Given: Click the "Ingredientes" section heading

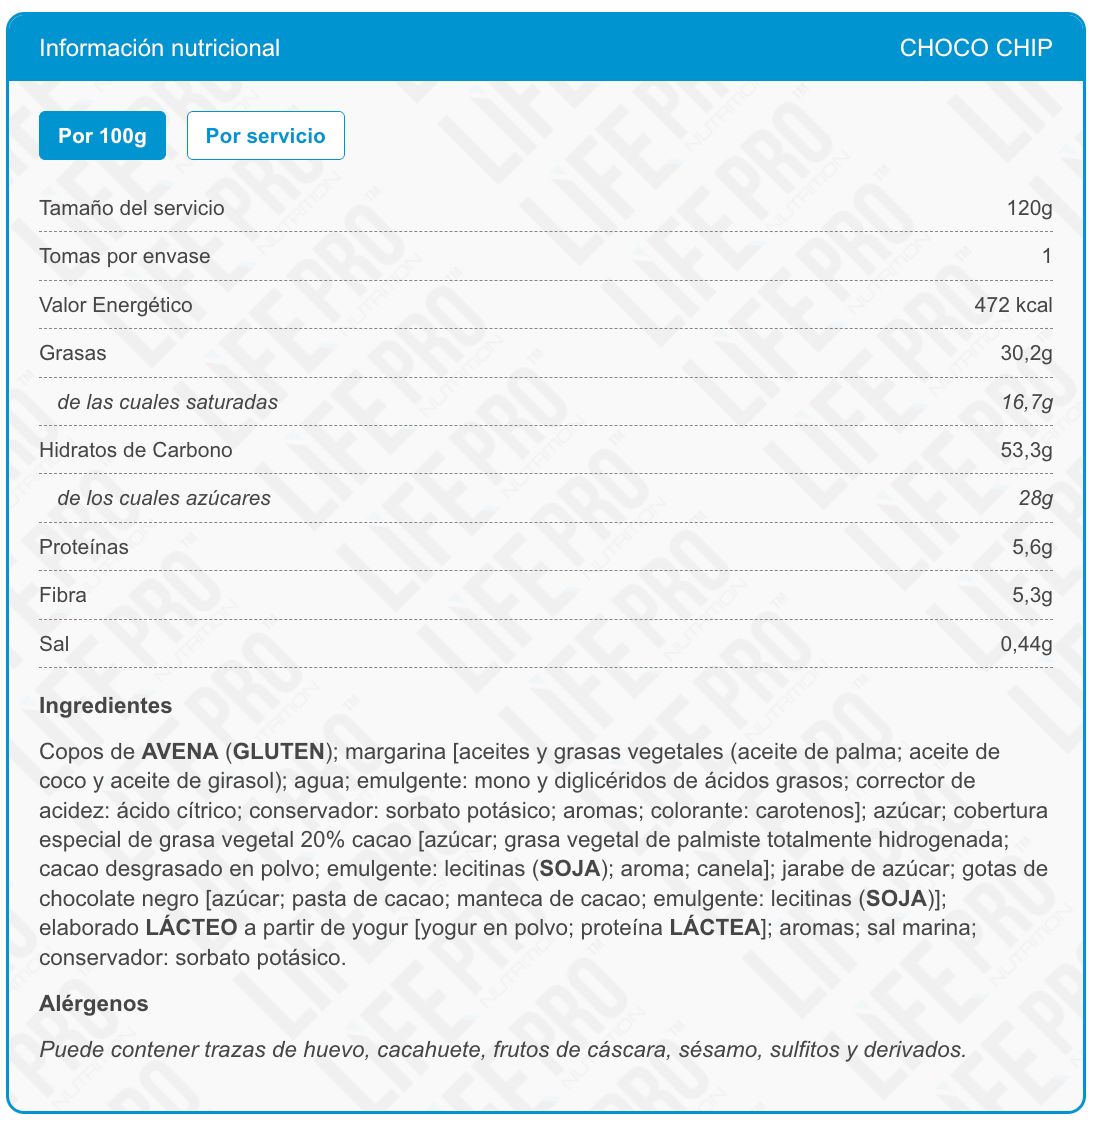Looking at the screenshot, I should pos(105,705).
